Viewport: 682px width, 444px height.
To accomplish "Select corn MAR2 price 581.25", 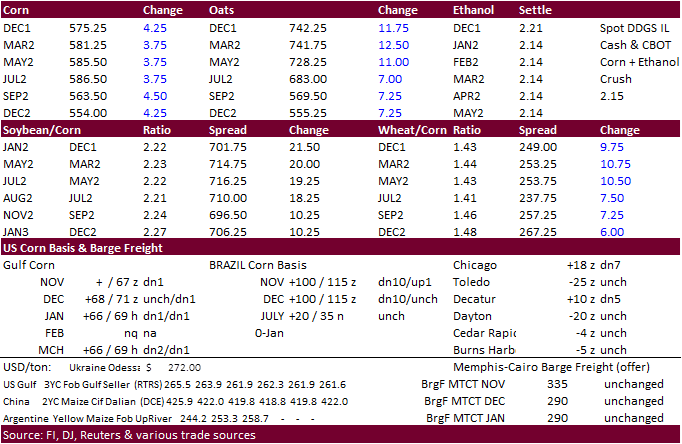I will click(88, 45).
